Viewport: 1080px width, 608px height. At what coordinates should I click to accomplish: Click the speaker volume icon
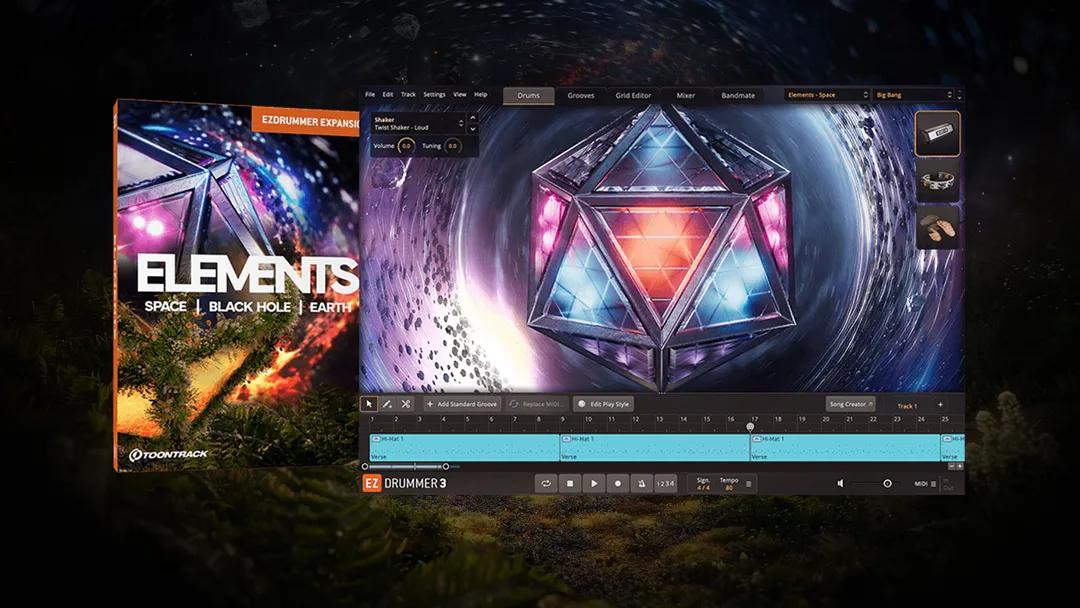click(x=840, y=484)
